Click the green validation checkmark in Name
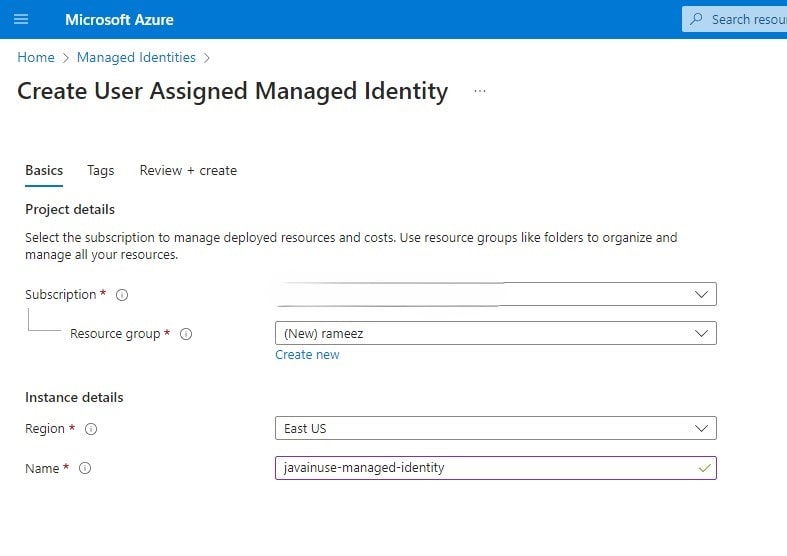 [705, 468]
